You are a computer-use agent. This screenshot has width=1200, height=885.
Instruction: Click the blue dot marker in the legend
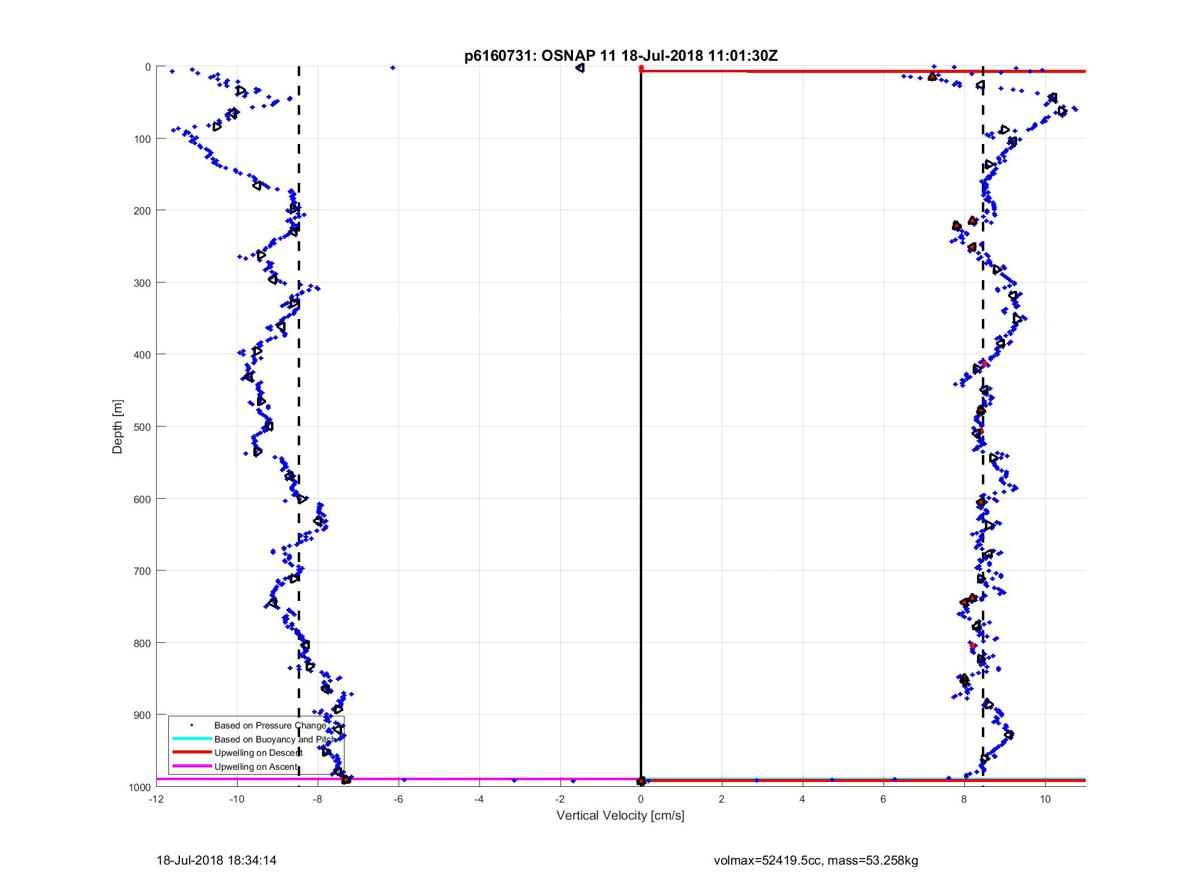click(191, 724)
